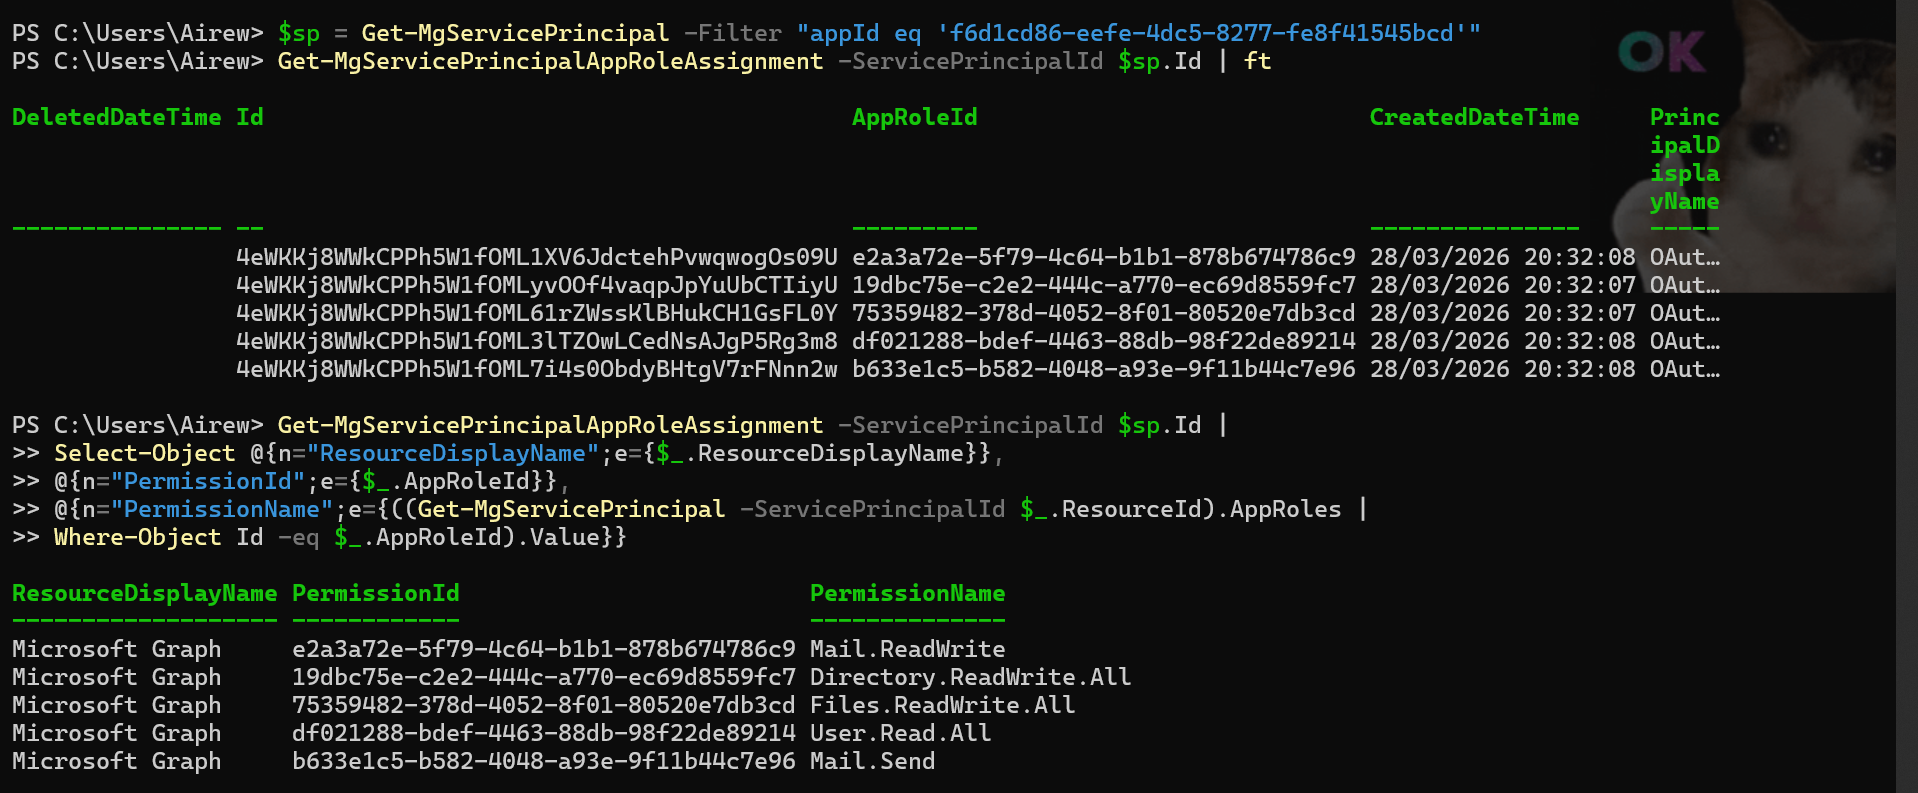Screen dimensions: 1918x793
Task: Click the Select-Object command text
Action: tap(144, 453)
